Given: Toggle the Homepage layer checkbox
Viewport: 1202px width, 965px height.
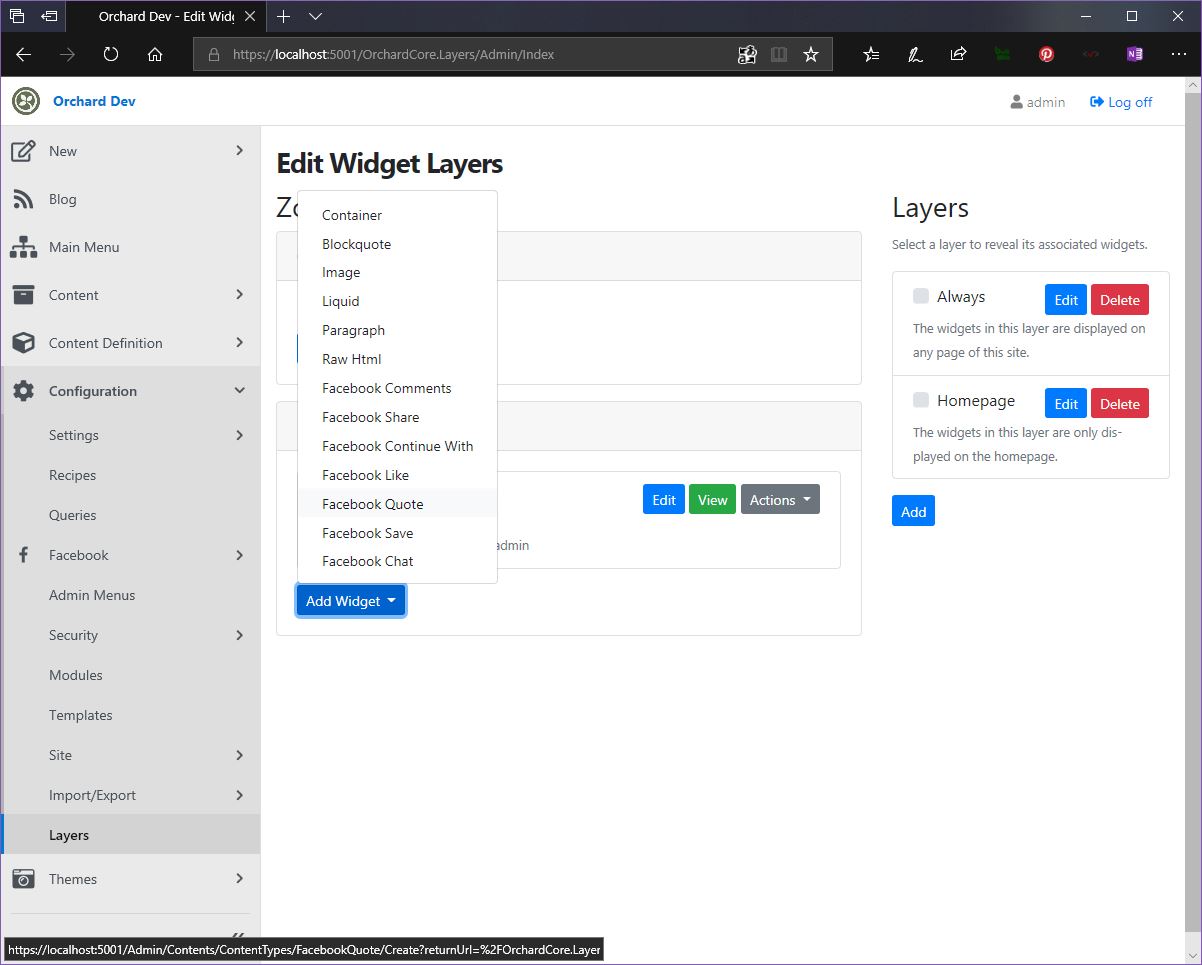Looking at the screenshot, I should [x=921, y=400].
